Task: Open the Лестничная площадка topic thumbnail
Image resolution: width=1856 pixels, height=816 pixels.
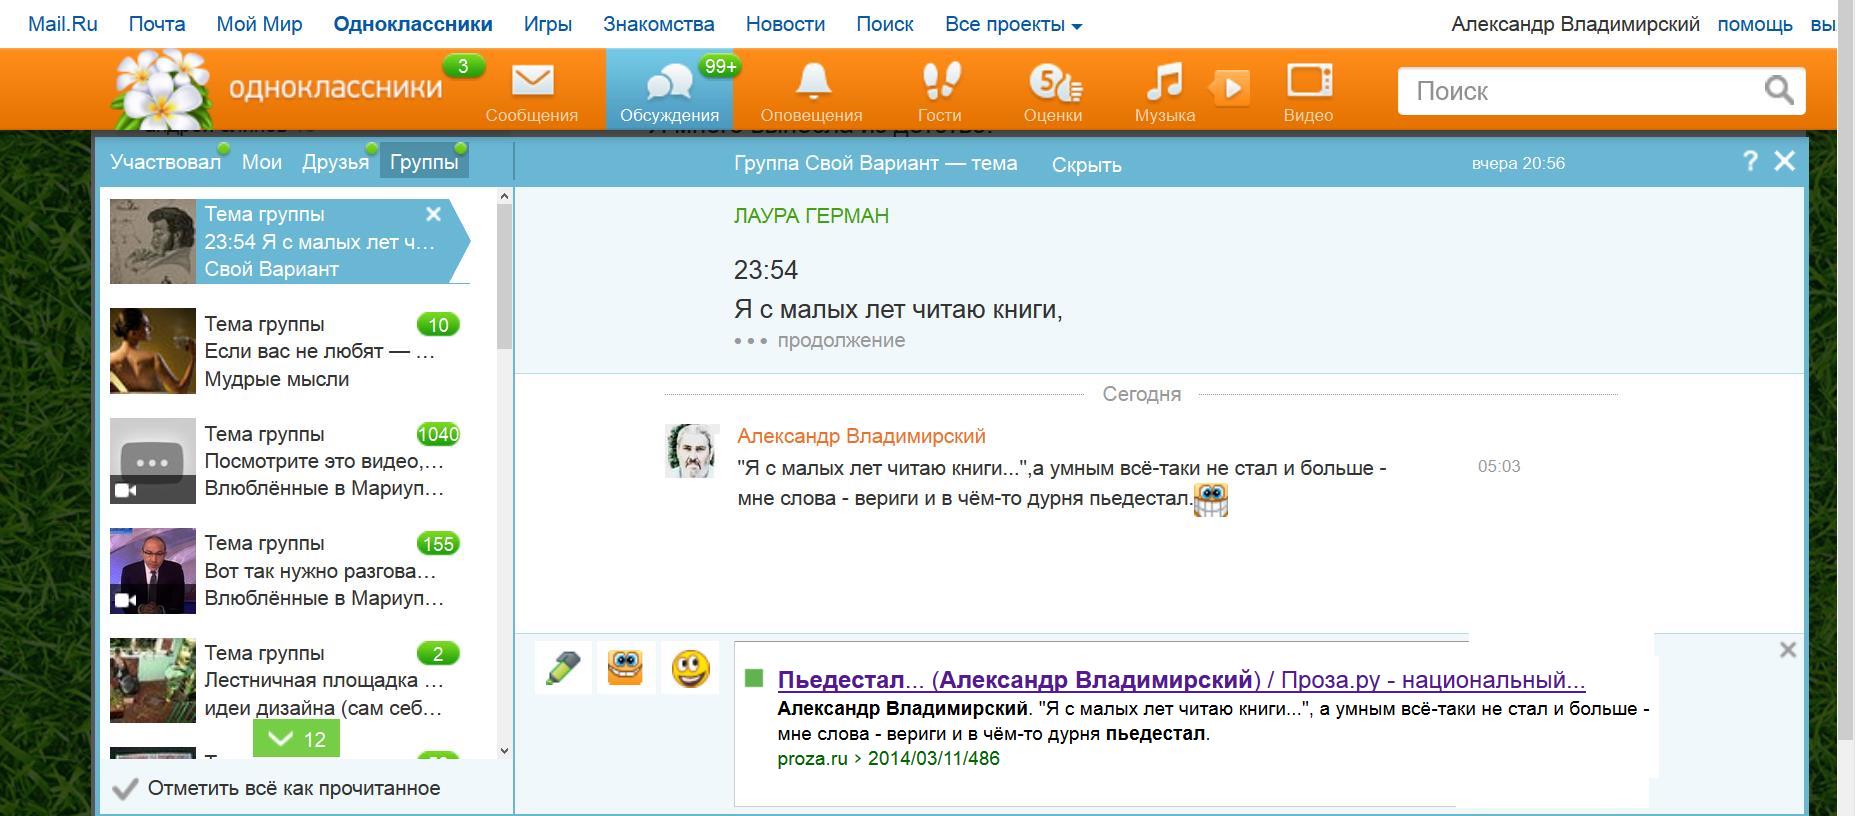Action: [153, 681]
